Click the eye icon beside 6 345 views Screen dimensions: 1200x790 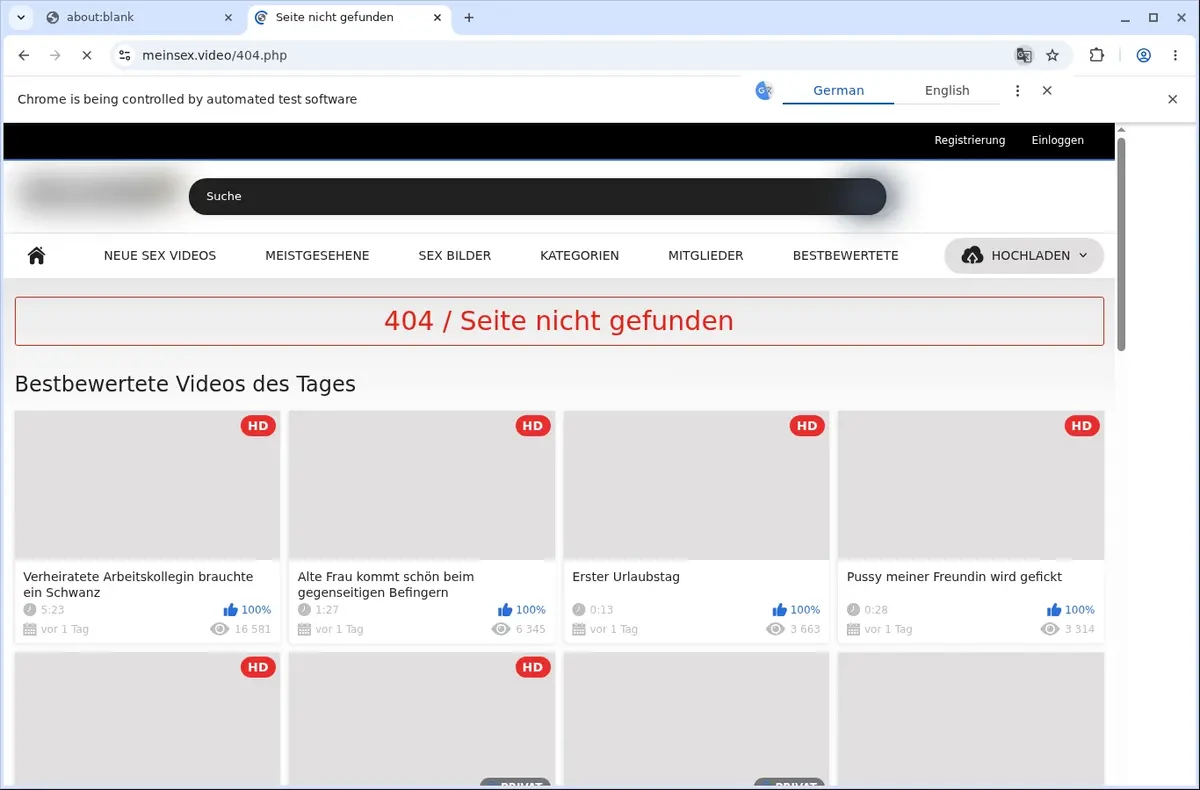501,629
